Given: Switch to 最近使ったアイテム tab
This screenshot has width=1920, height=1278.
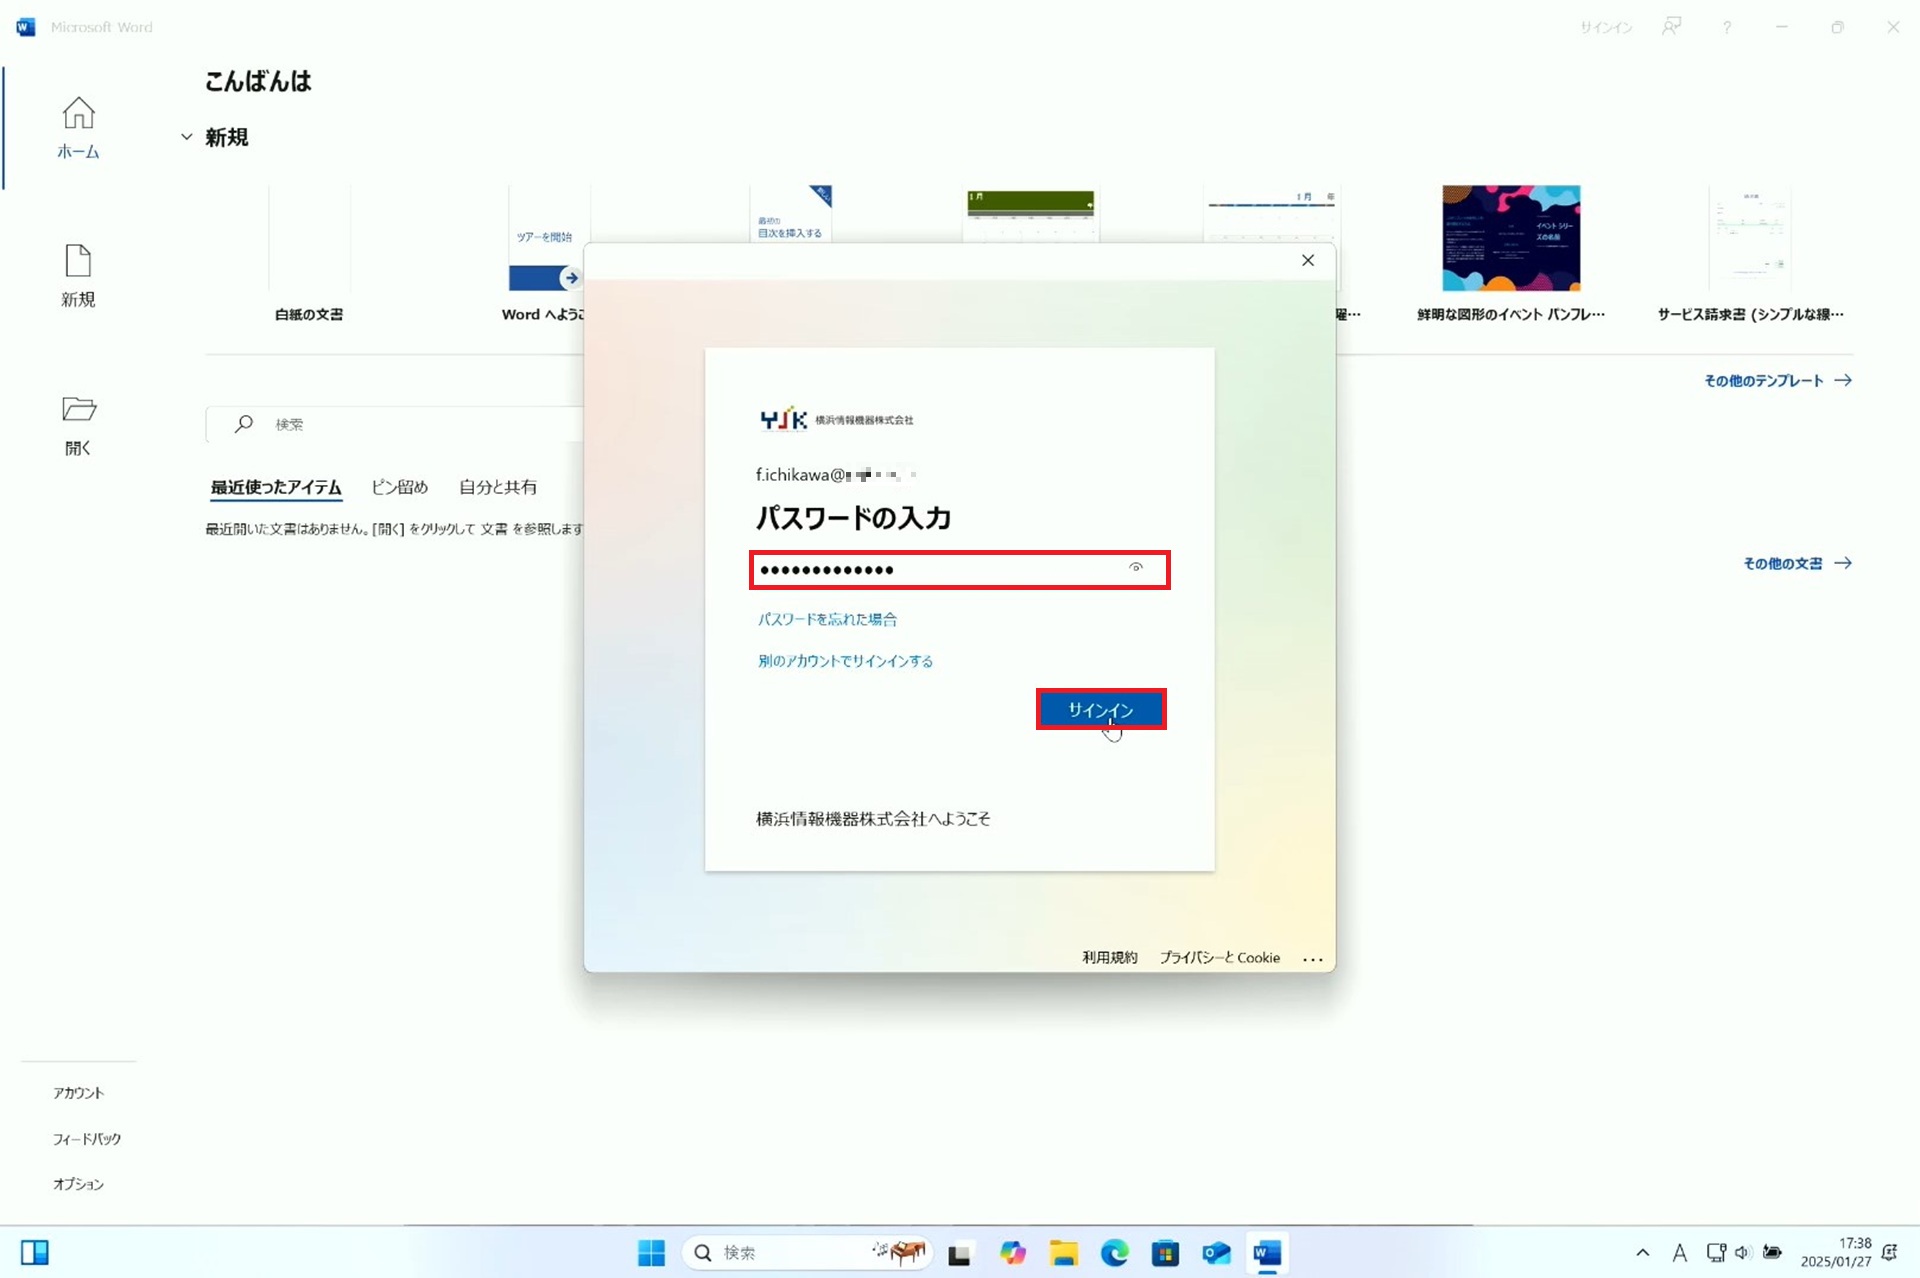Looking at the screenshot, I should 276,487.
